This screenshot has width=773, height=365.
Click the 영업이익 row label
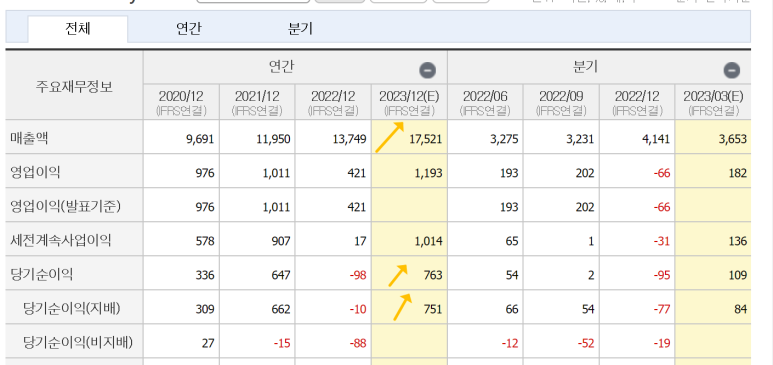[x=35, y=173]
